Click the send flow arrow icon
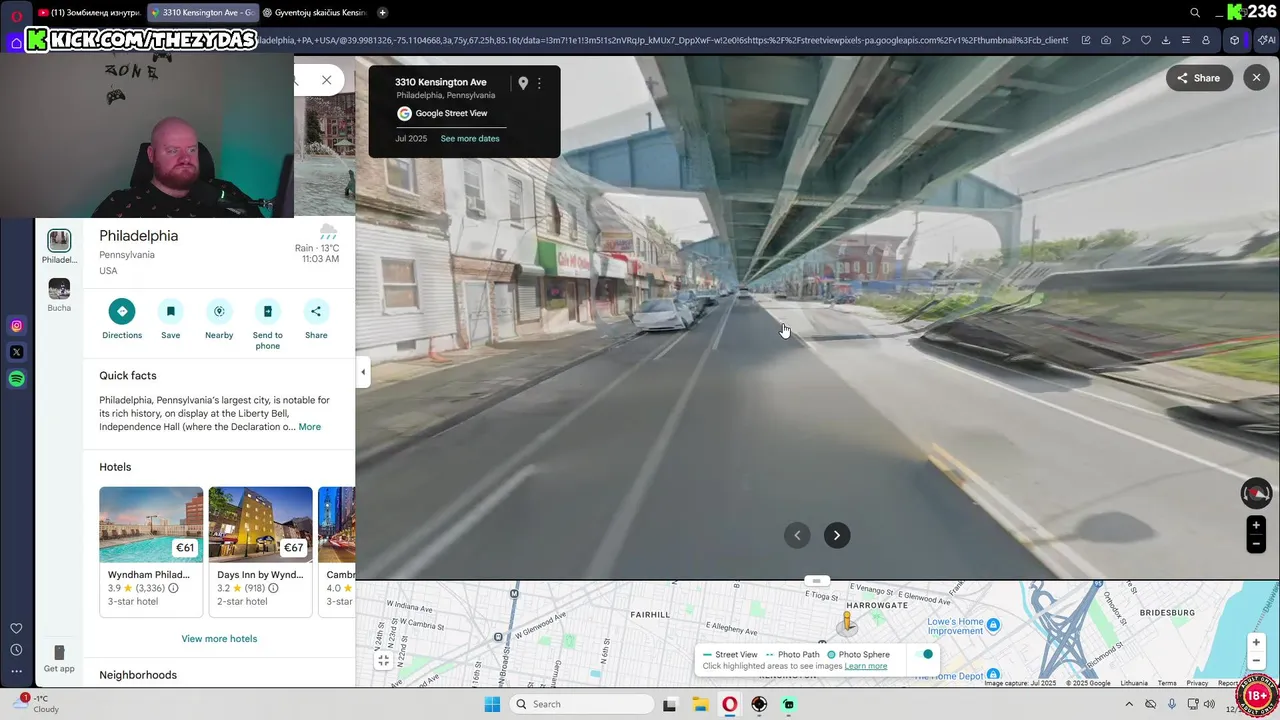Viewport: 1280px width, 720px height. tap(1126, 40)
